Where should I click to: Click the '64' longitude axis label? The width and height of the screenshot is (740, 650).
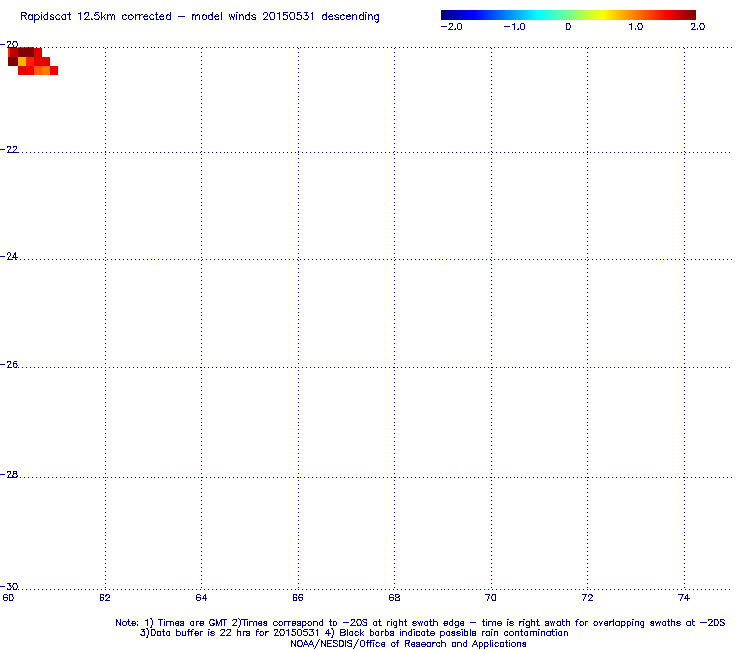coord(202,598)
